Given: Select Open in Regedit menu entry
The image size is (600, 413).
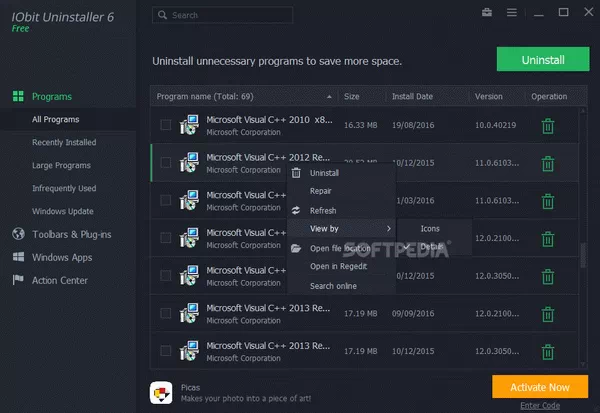Looking at the screenshot, I should 341,266.
